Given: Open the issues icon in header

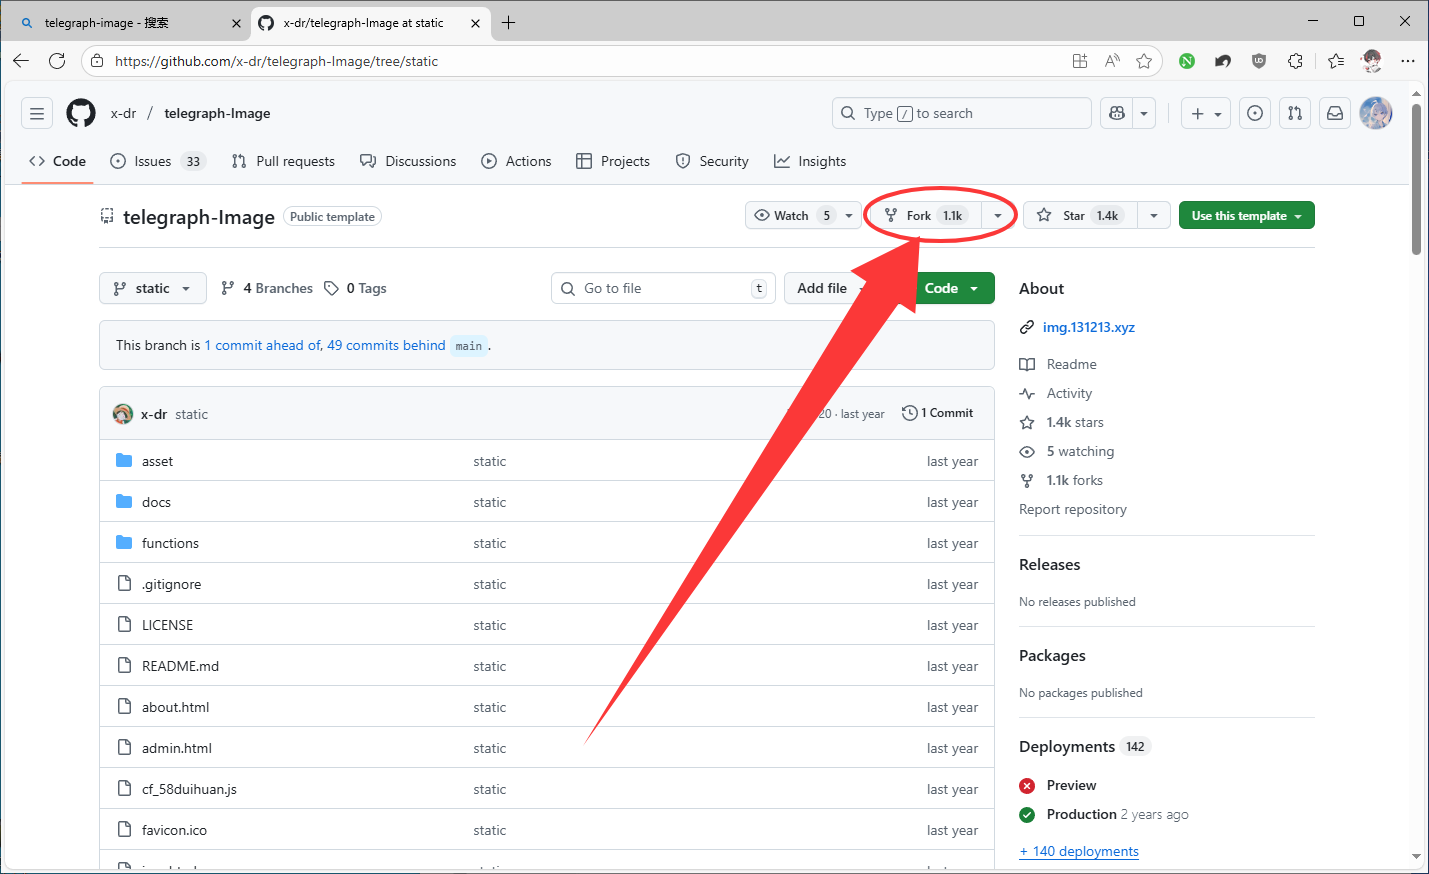Looking at the screenshot, I should 1255,113.
